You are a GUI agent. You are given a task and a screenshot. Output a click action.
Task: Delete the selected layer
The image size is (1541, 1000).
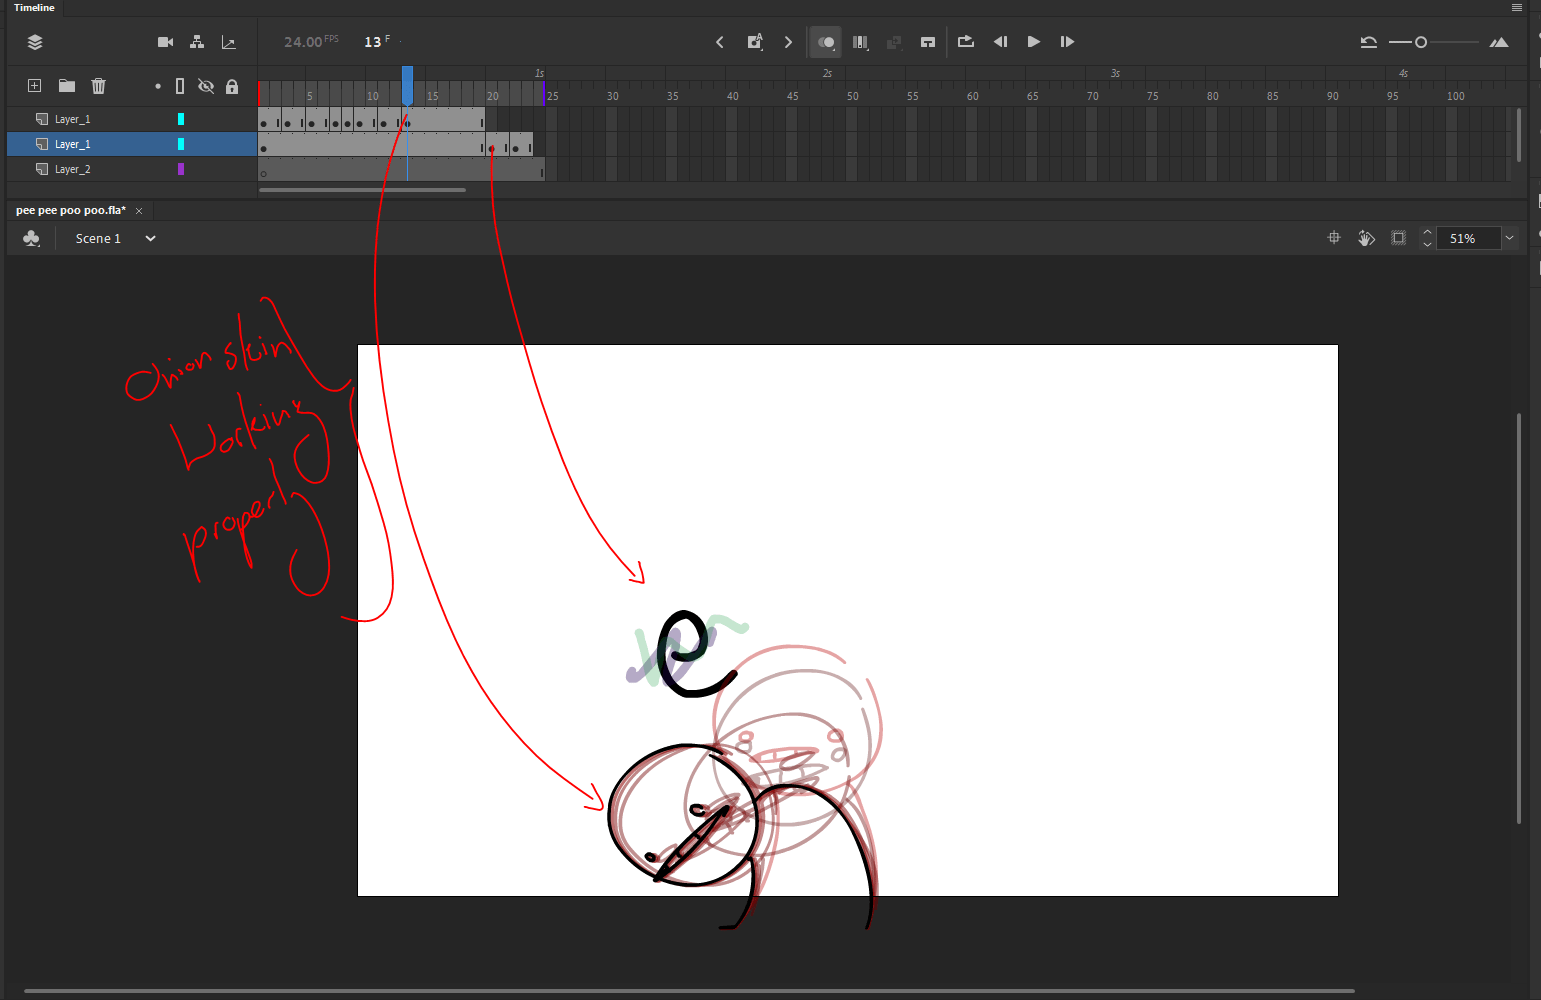pyautogui.click(x=98, y=86)
